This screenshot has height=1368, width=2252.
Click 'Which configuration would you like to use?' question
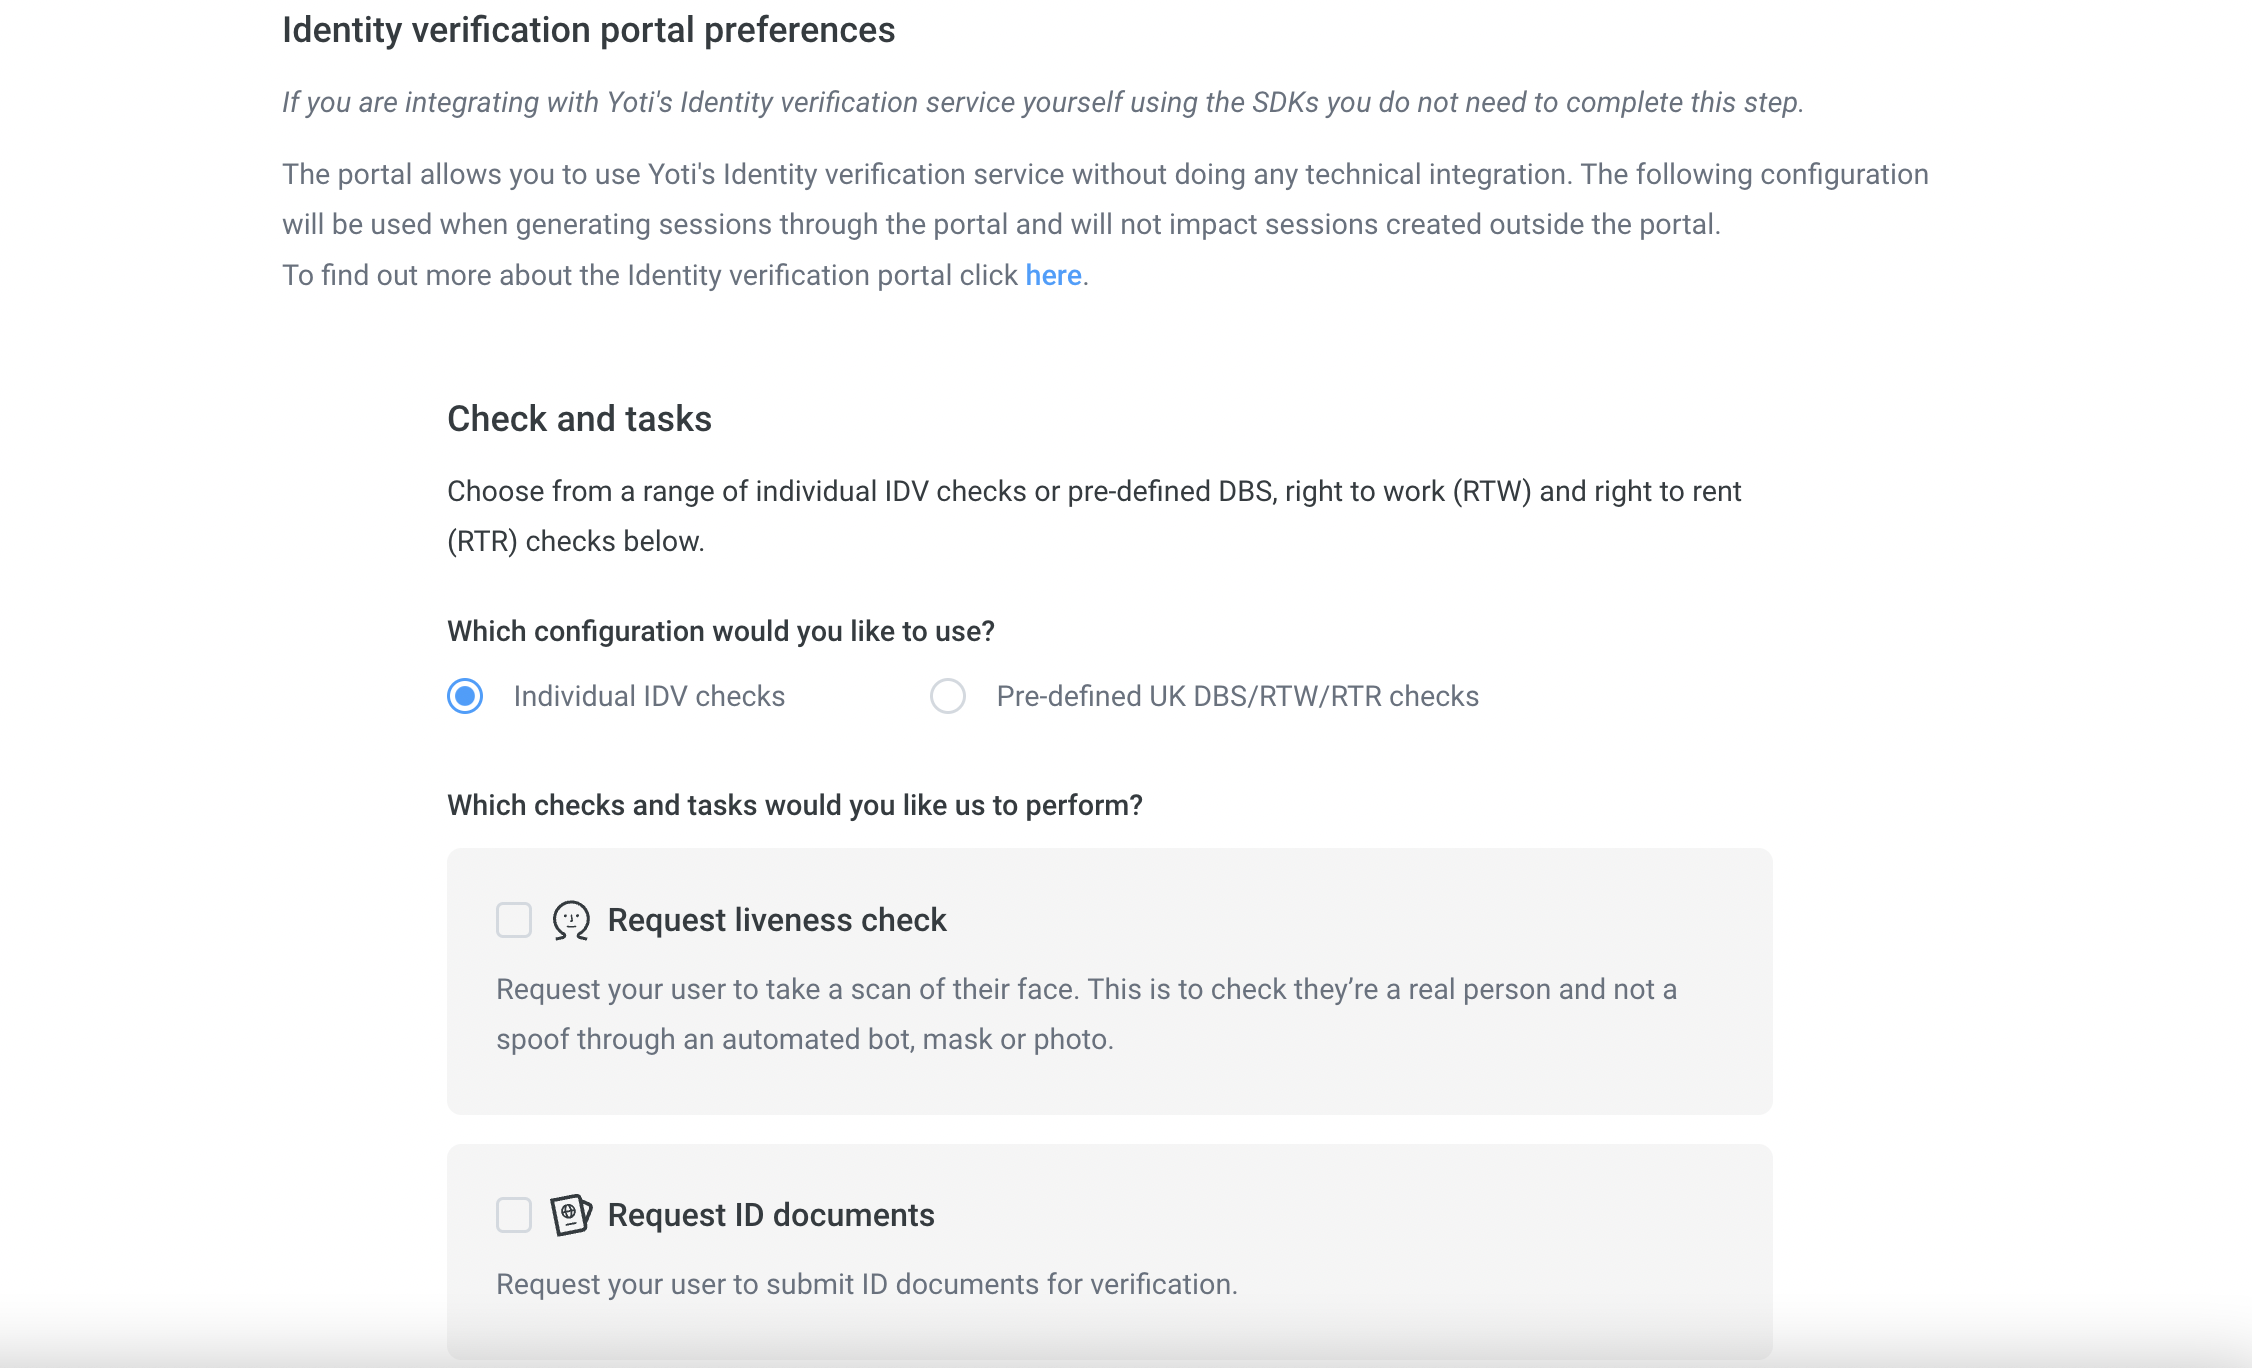(720, 631)
